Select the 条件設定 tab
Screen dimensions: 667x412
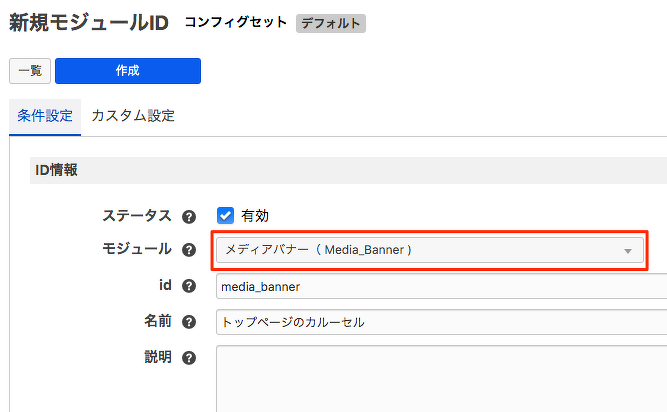point(45,116)
